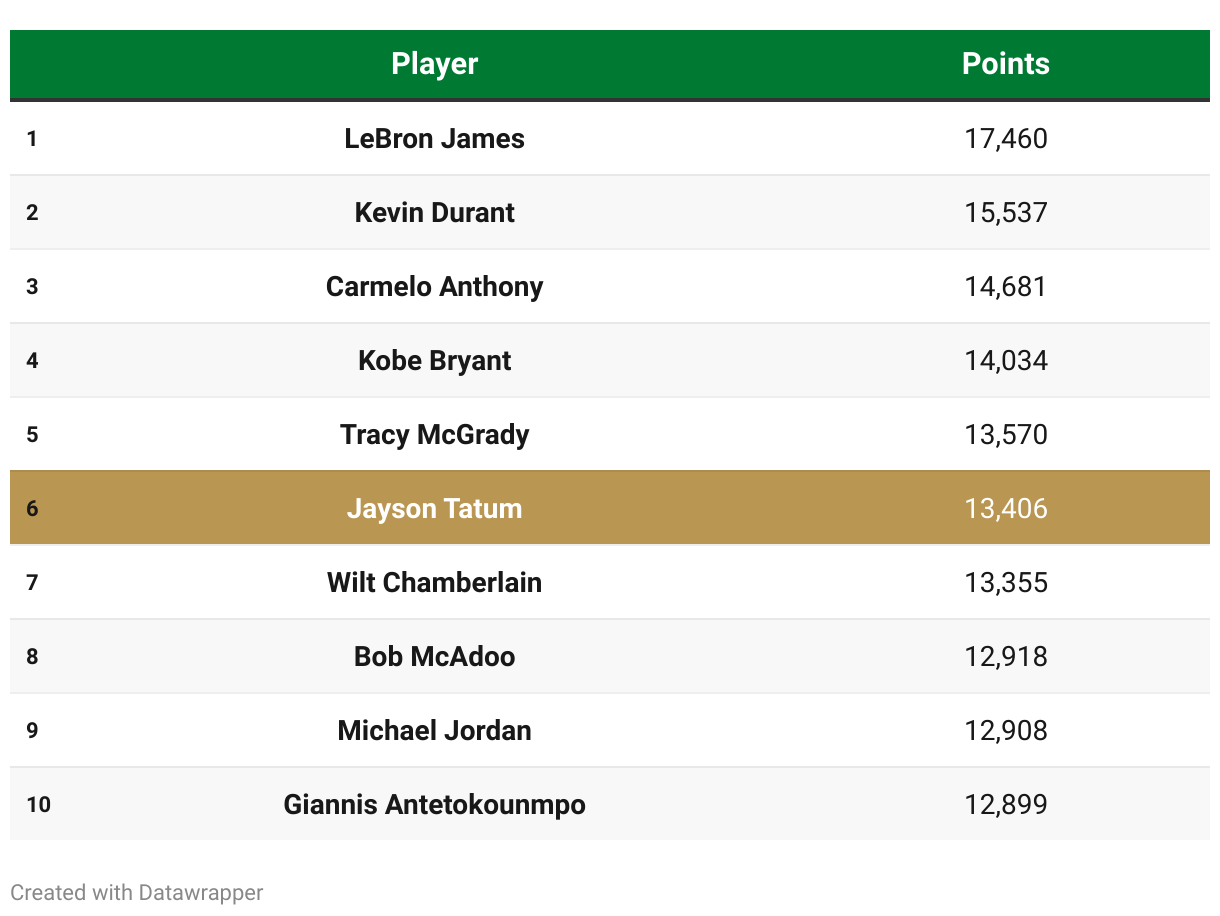The height and width of the screenshot is (916, 1220).
Task: Click the 17,460 points value
Action: 1006,138
